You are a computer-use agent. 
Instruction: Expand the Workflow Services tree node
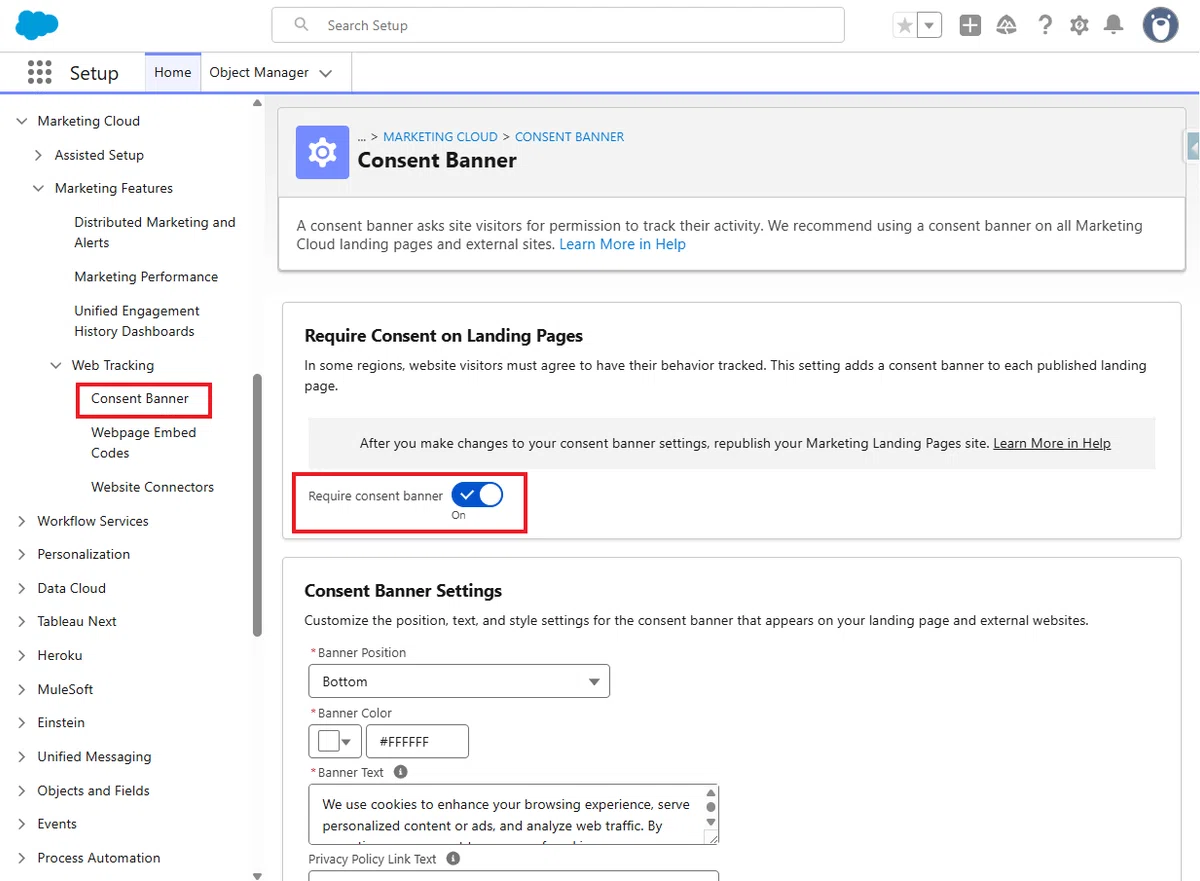tap(22, 521)
